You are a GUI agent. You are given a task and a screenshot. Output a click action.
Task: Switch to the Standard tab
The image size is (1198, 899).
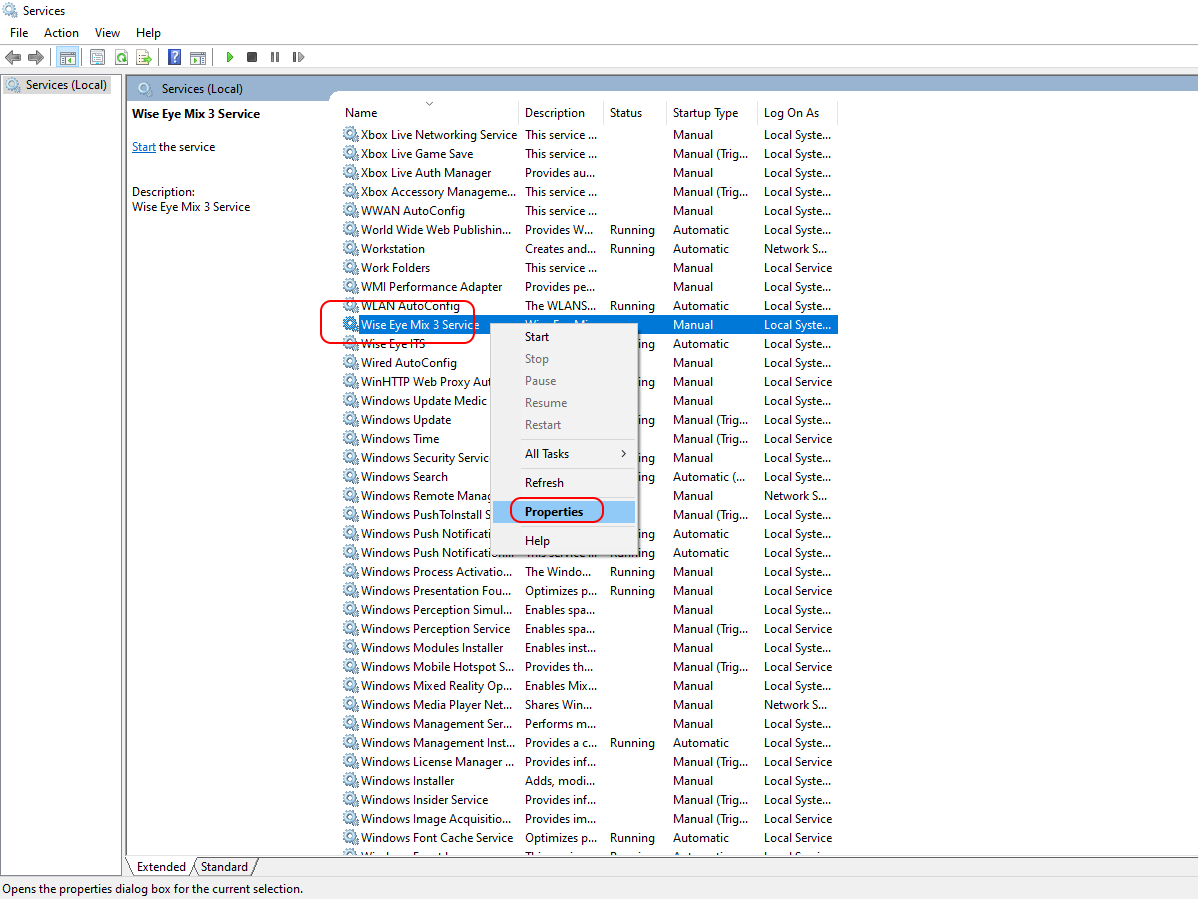[x=224, y=867]
